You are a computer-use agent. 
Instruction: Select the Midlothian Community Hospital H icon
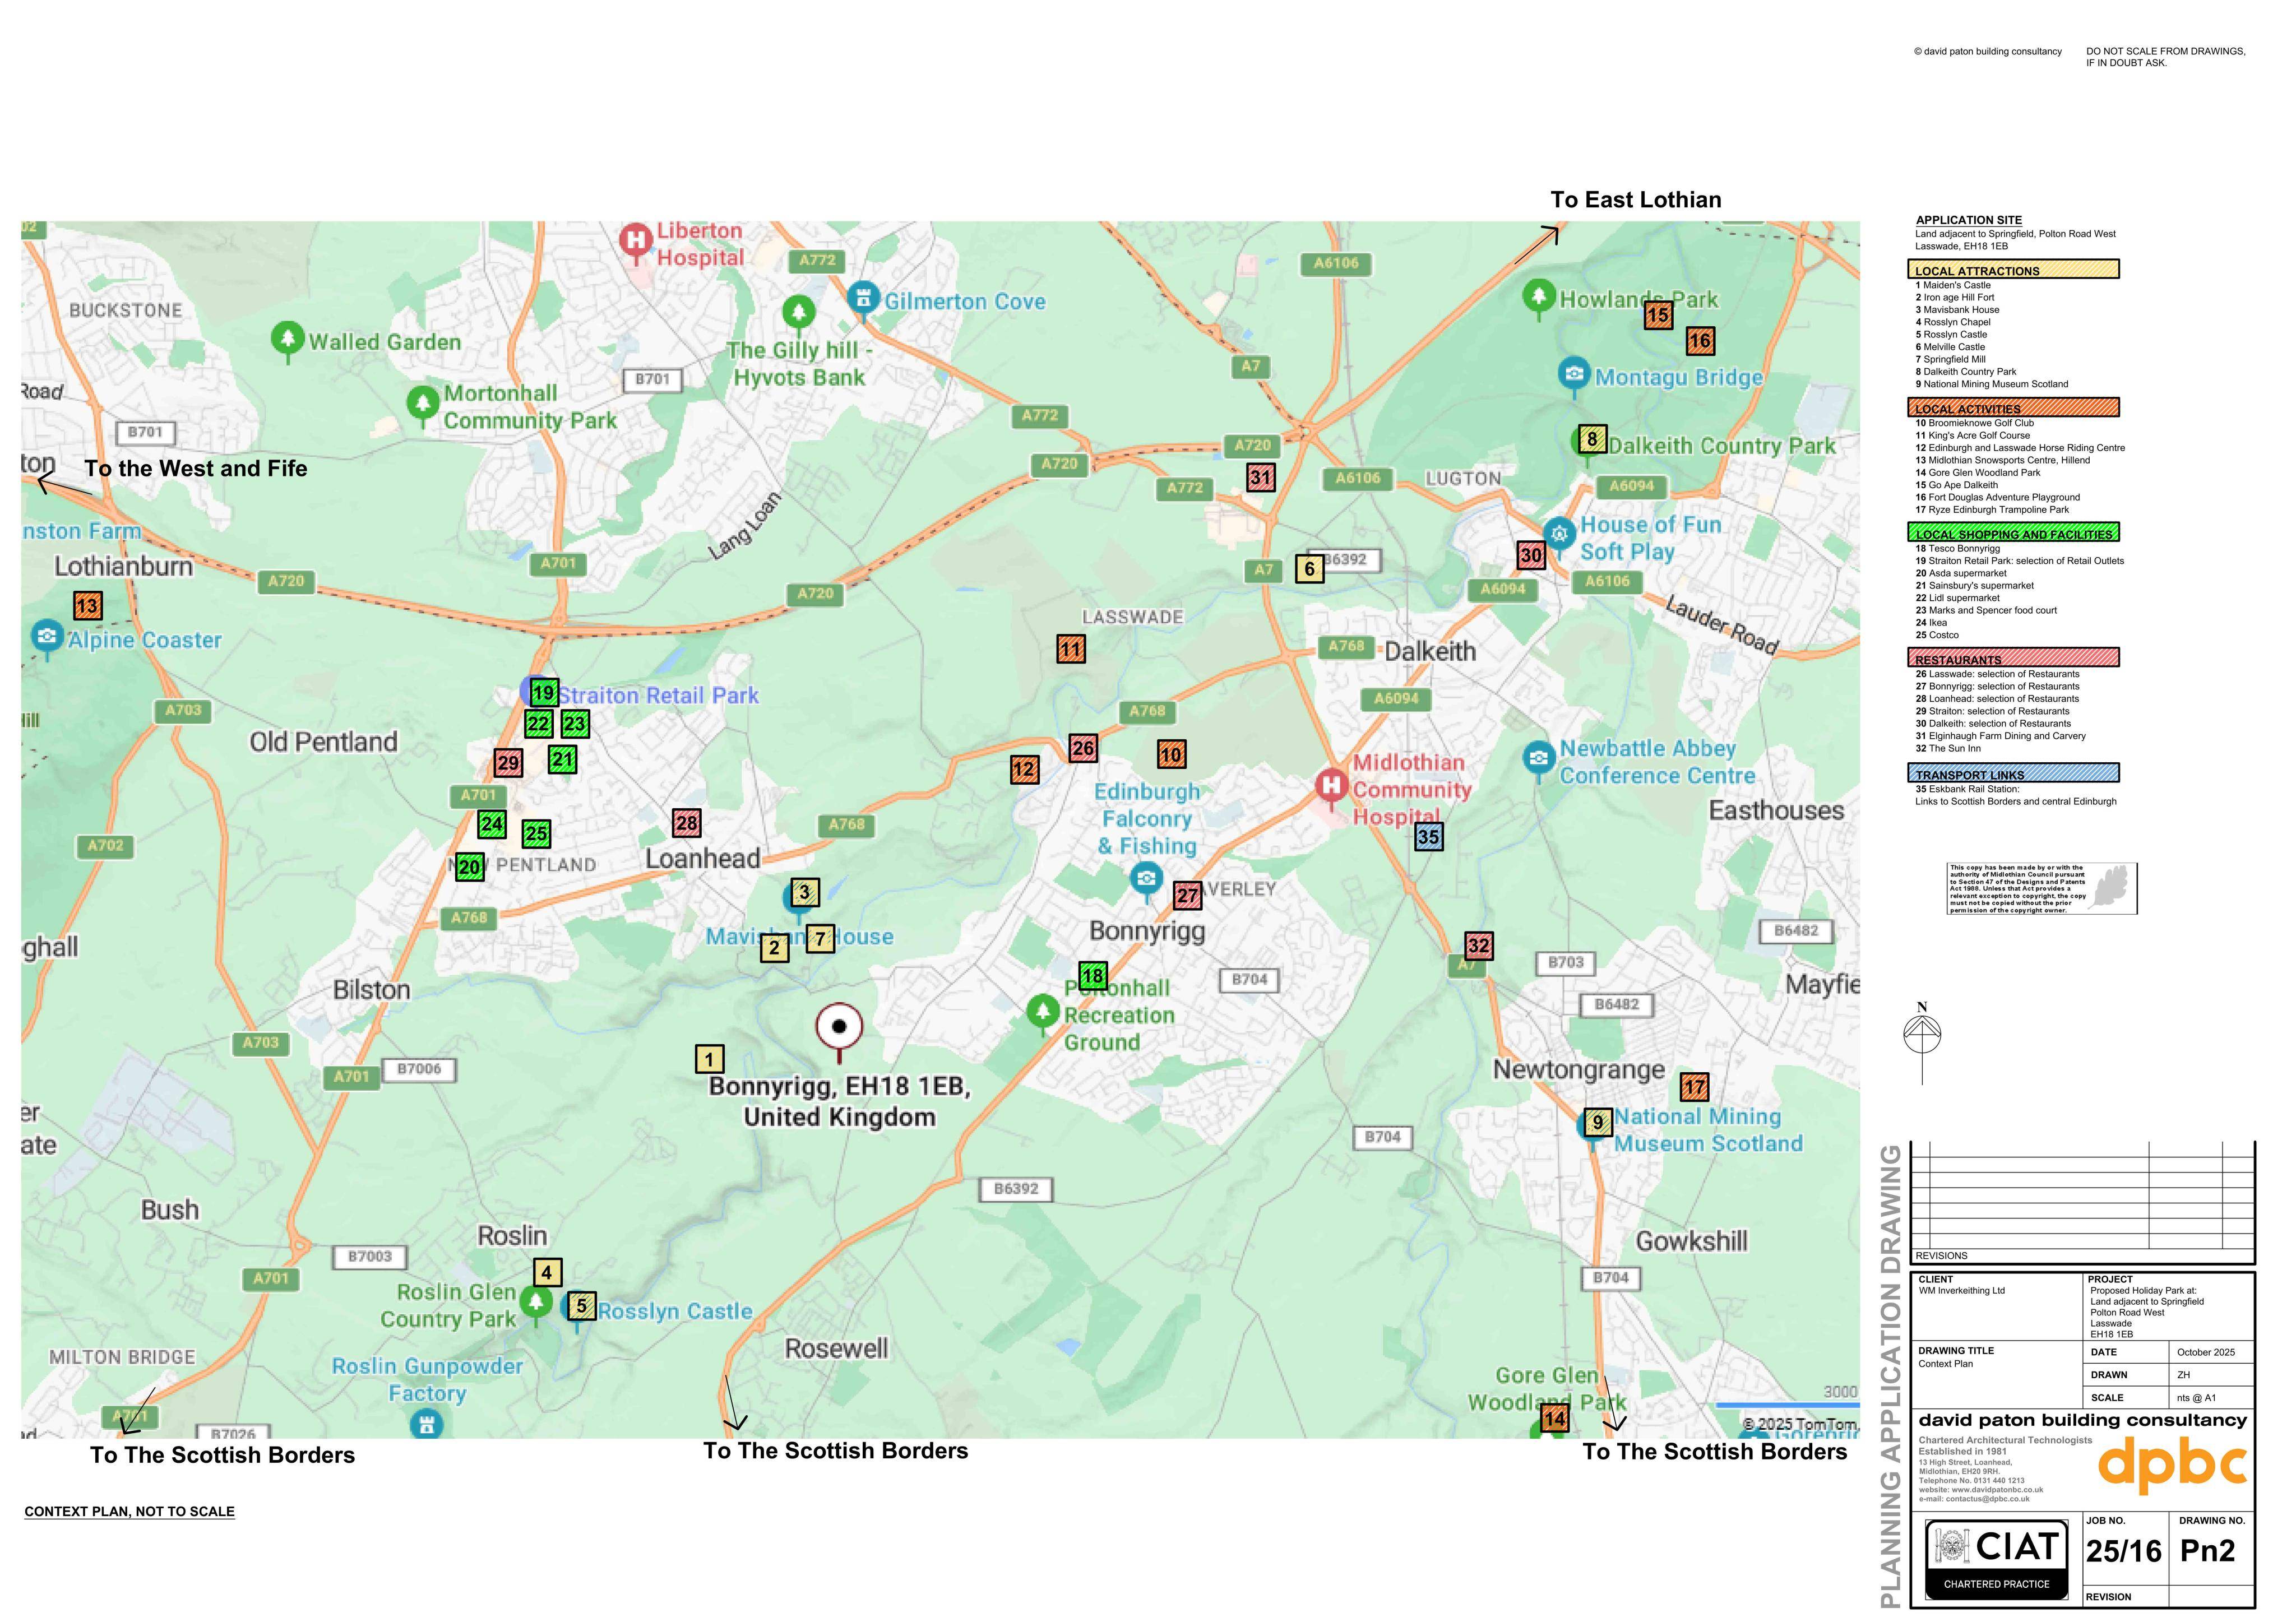point(1331,787)
